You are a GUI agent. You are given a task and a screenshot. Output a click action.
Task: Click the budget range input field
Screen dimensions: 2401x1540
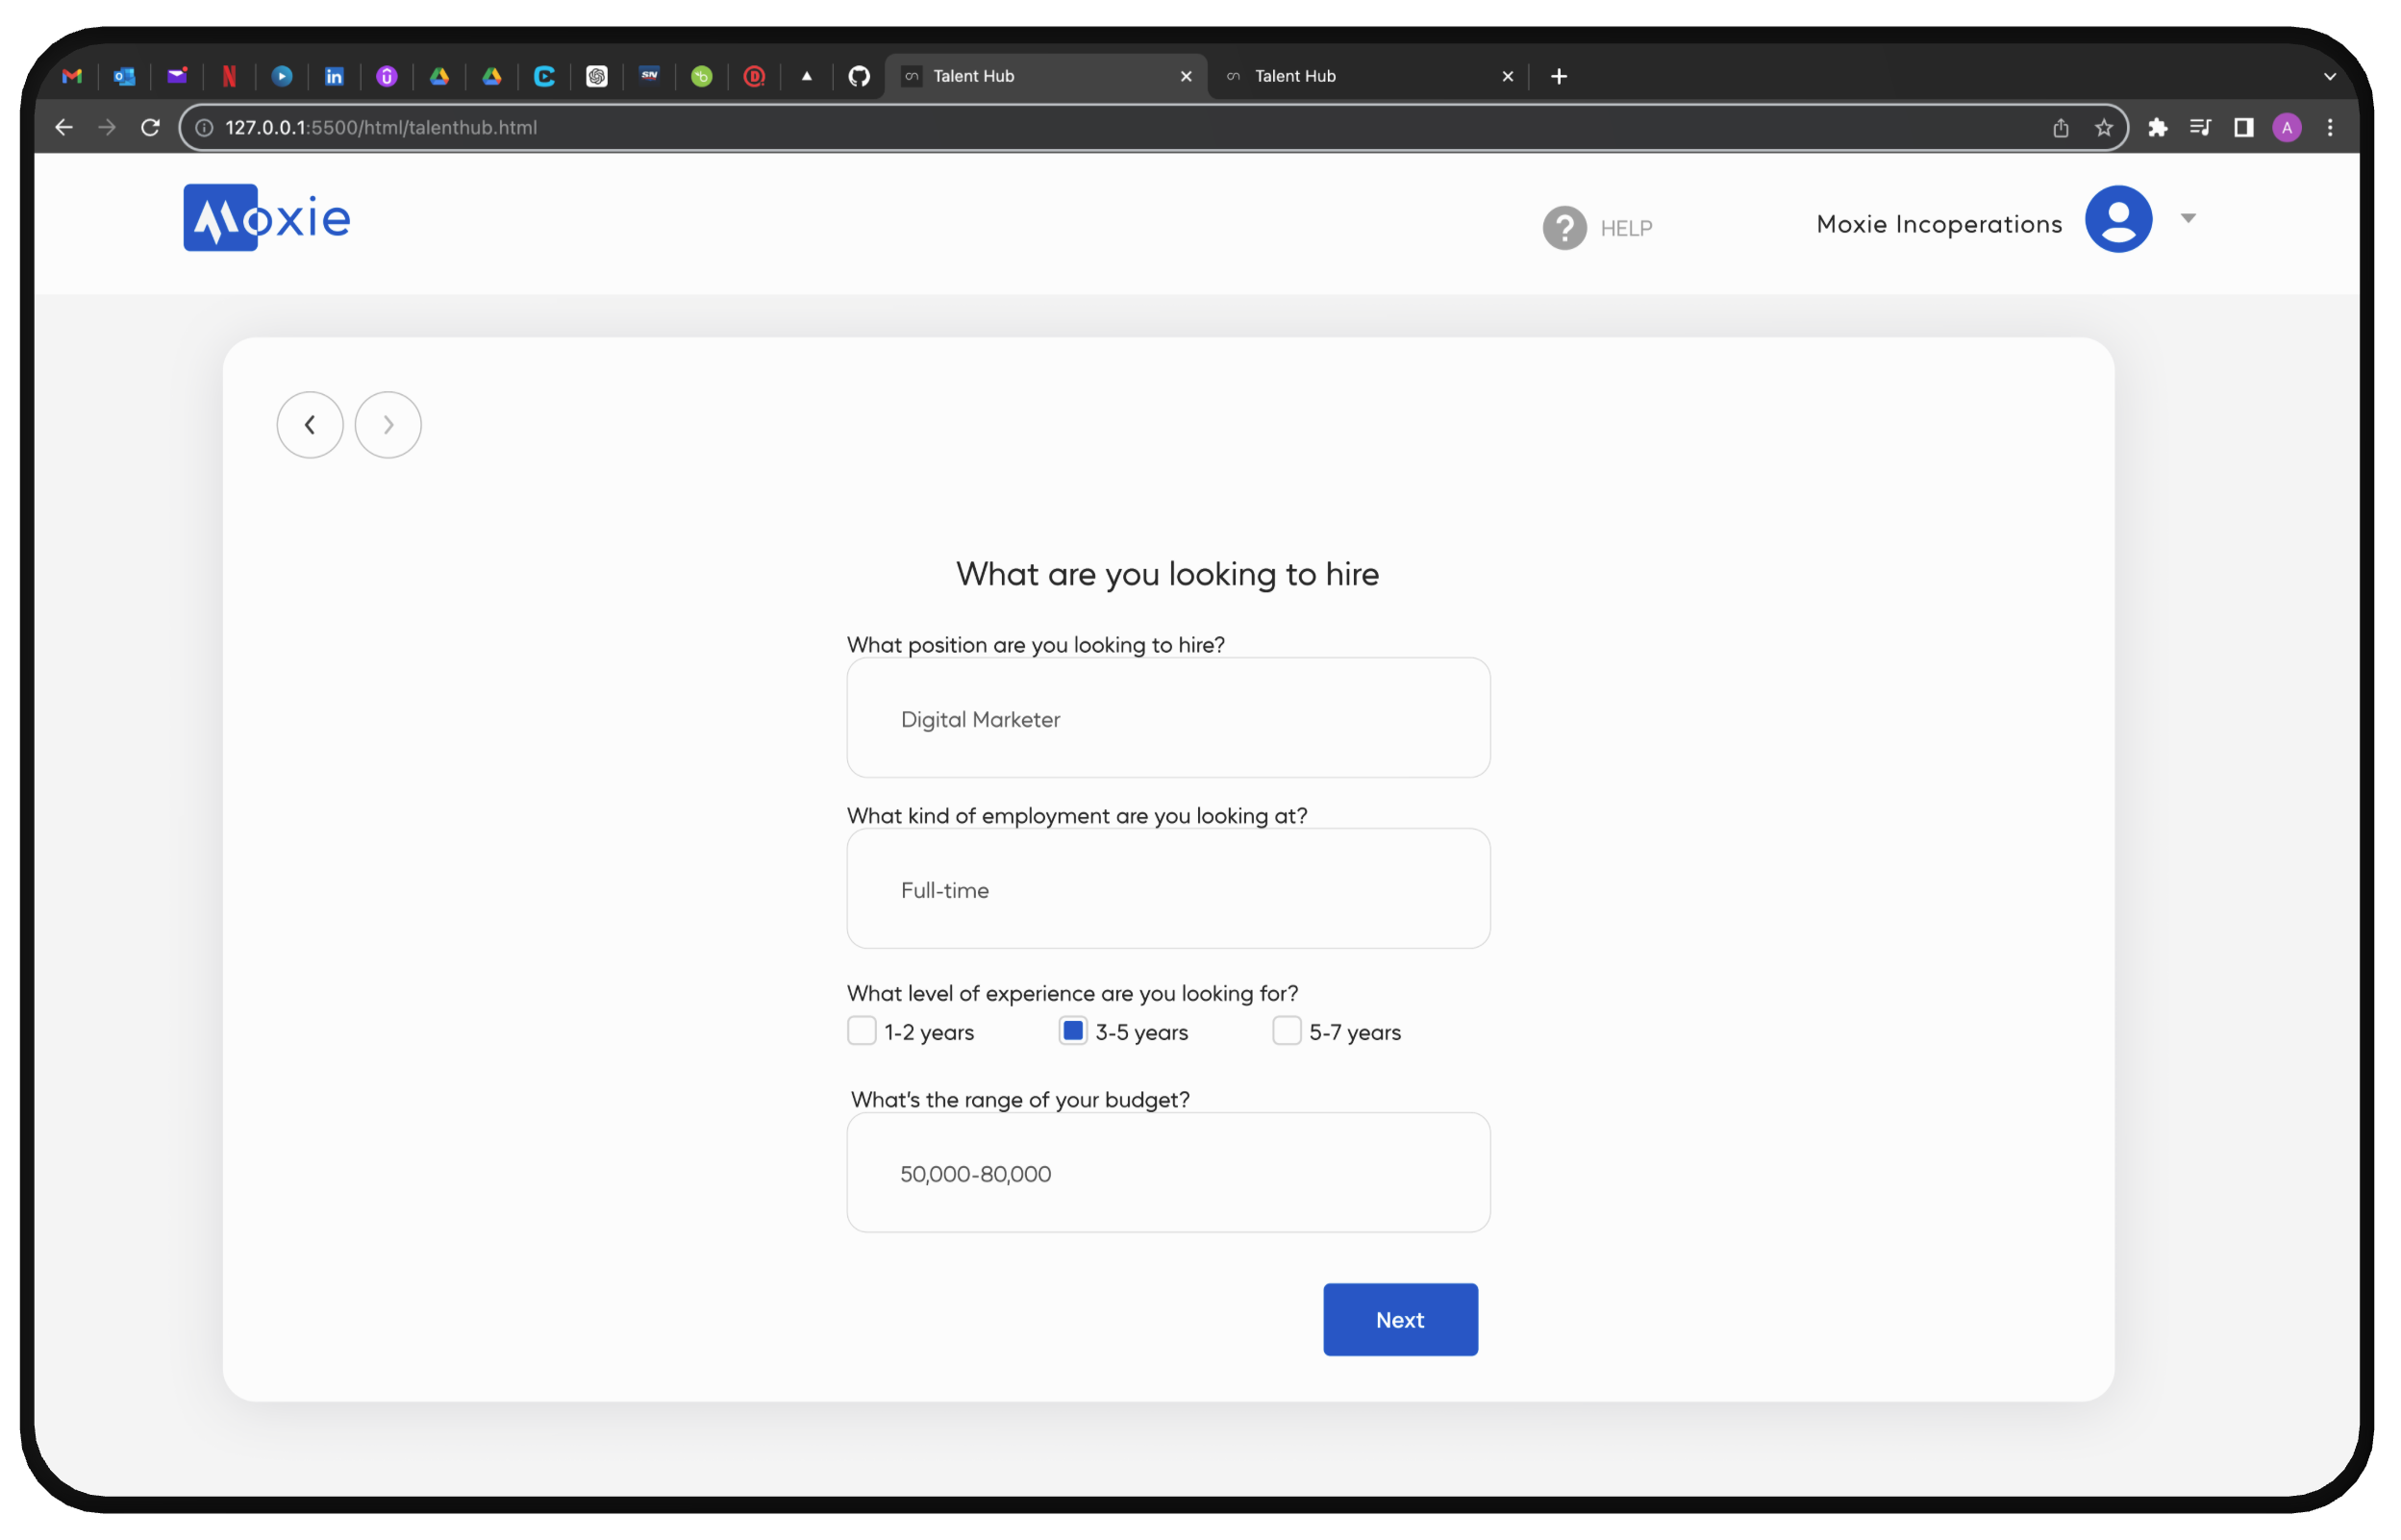[1169, 1173]
